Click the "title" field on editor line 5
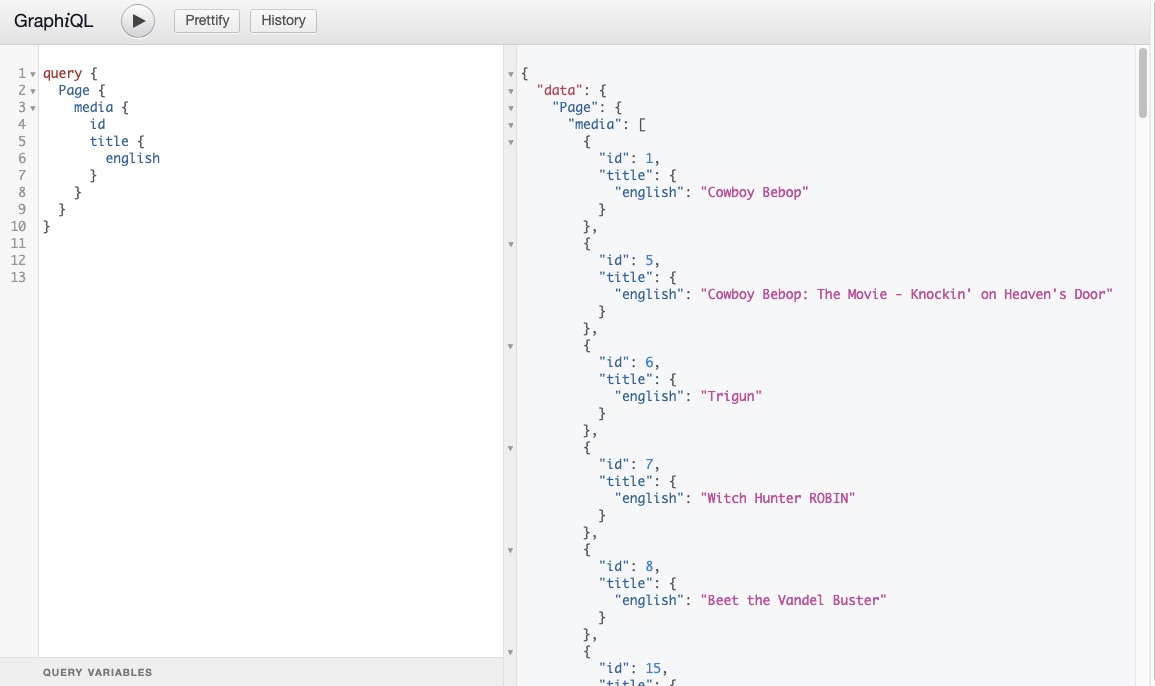 point(109,141)
